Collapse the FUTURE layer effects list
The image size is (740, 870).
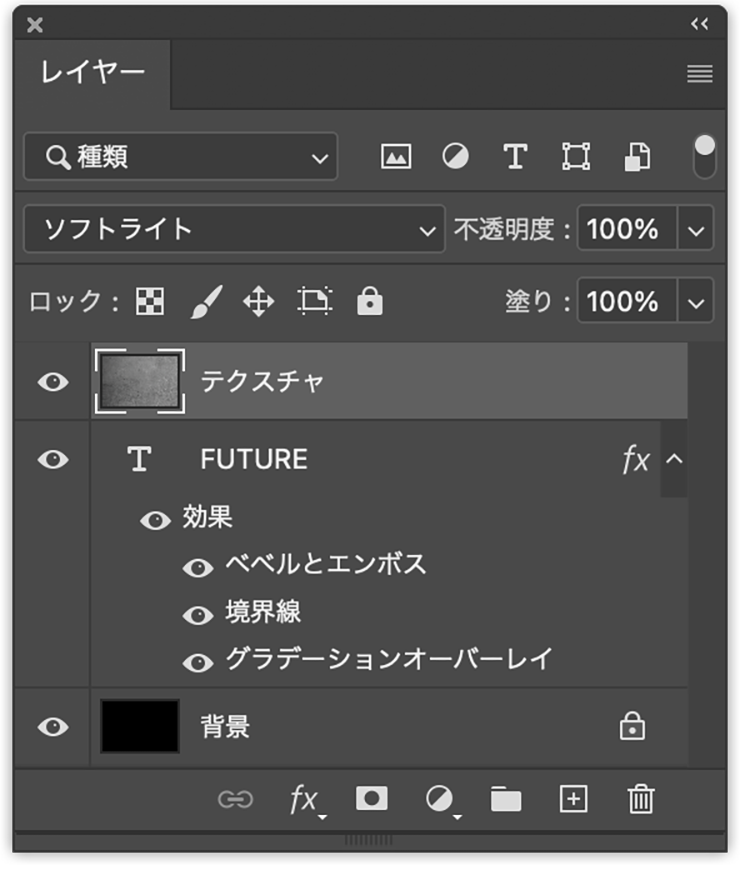674,459
